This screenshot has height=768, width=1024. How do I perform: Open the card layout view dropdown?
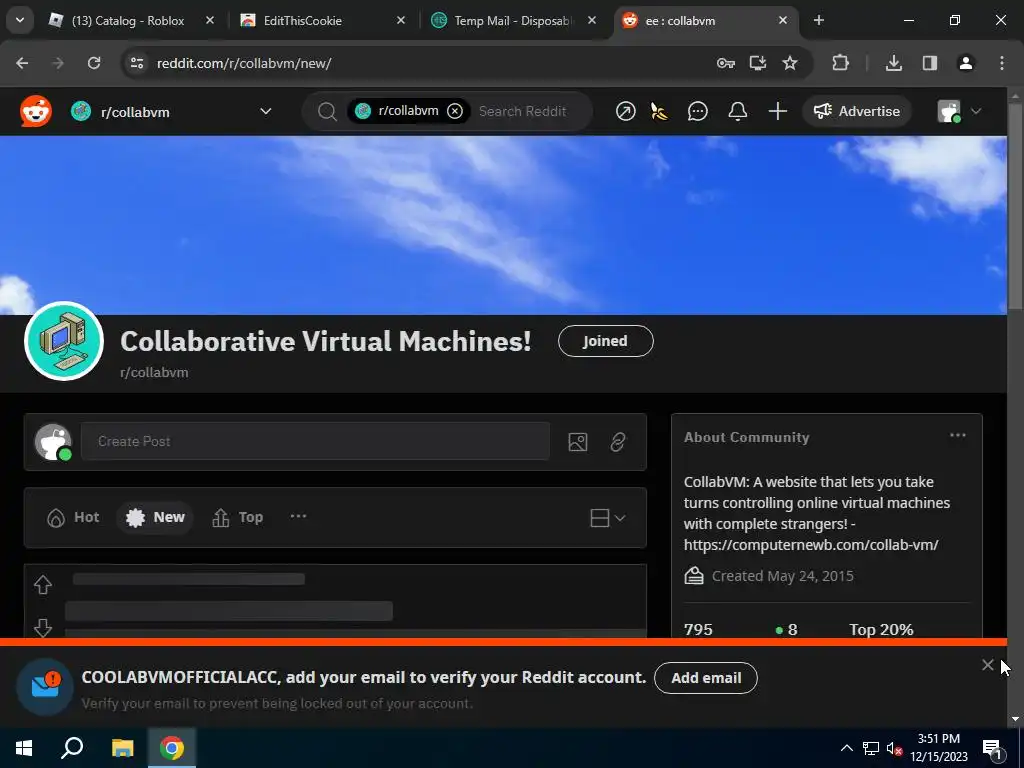[x=607, y=518]
